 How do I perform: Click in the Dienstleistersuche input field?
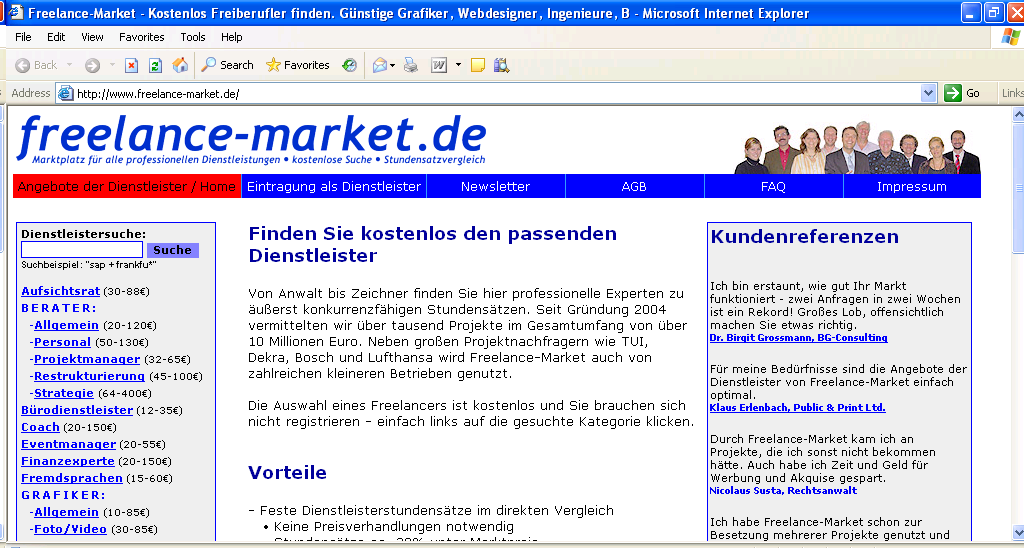(82, 250)
